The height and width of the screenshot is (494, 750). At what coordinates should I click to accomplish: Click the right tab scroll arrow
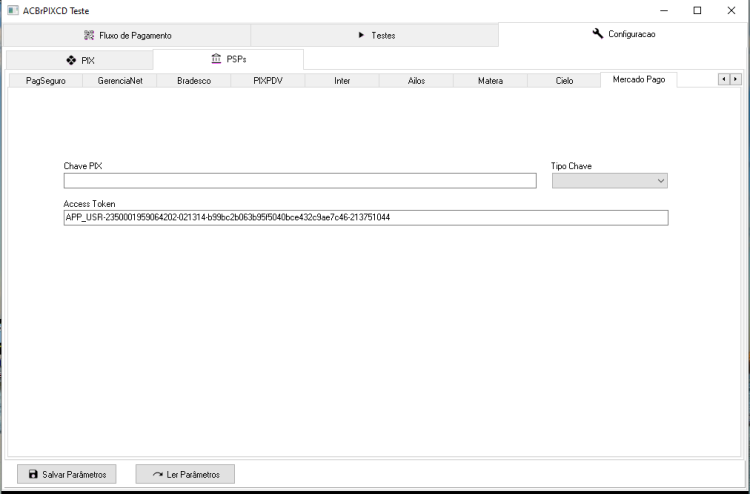click(x=735, y=79)
